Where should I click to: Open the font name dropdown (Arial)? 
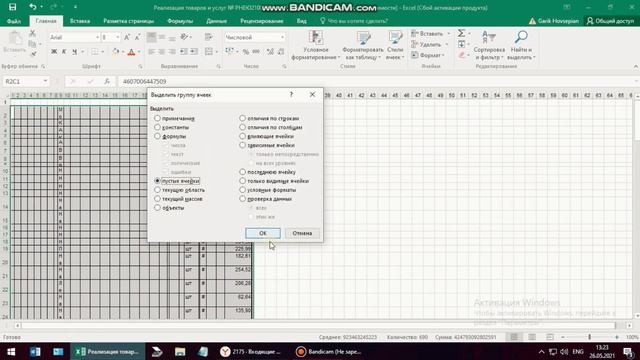click(x=97, y=37)
